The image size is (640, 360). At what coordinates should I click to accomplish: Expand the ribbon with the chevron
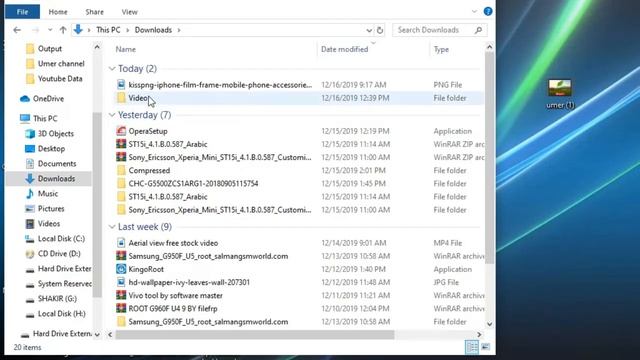(474, 11)
